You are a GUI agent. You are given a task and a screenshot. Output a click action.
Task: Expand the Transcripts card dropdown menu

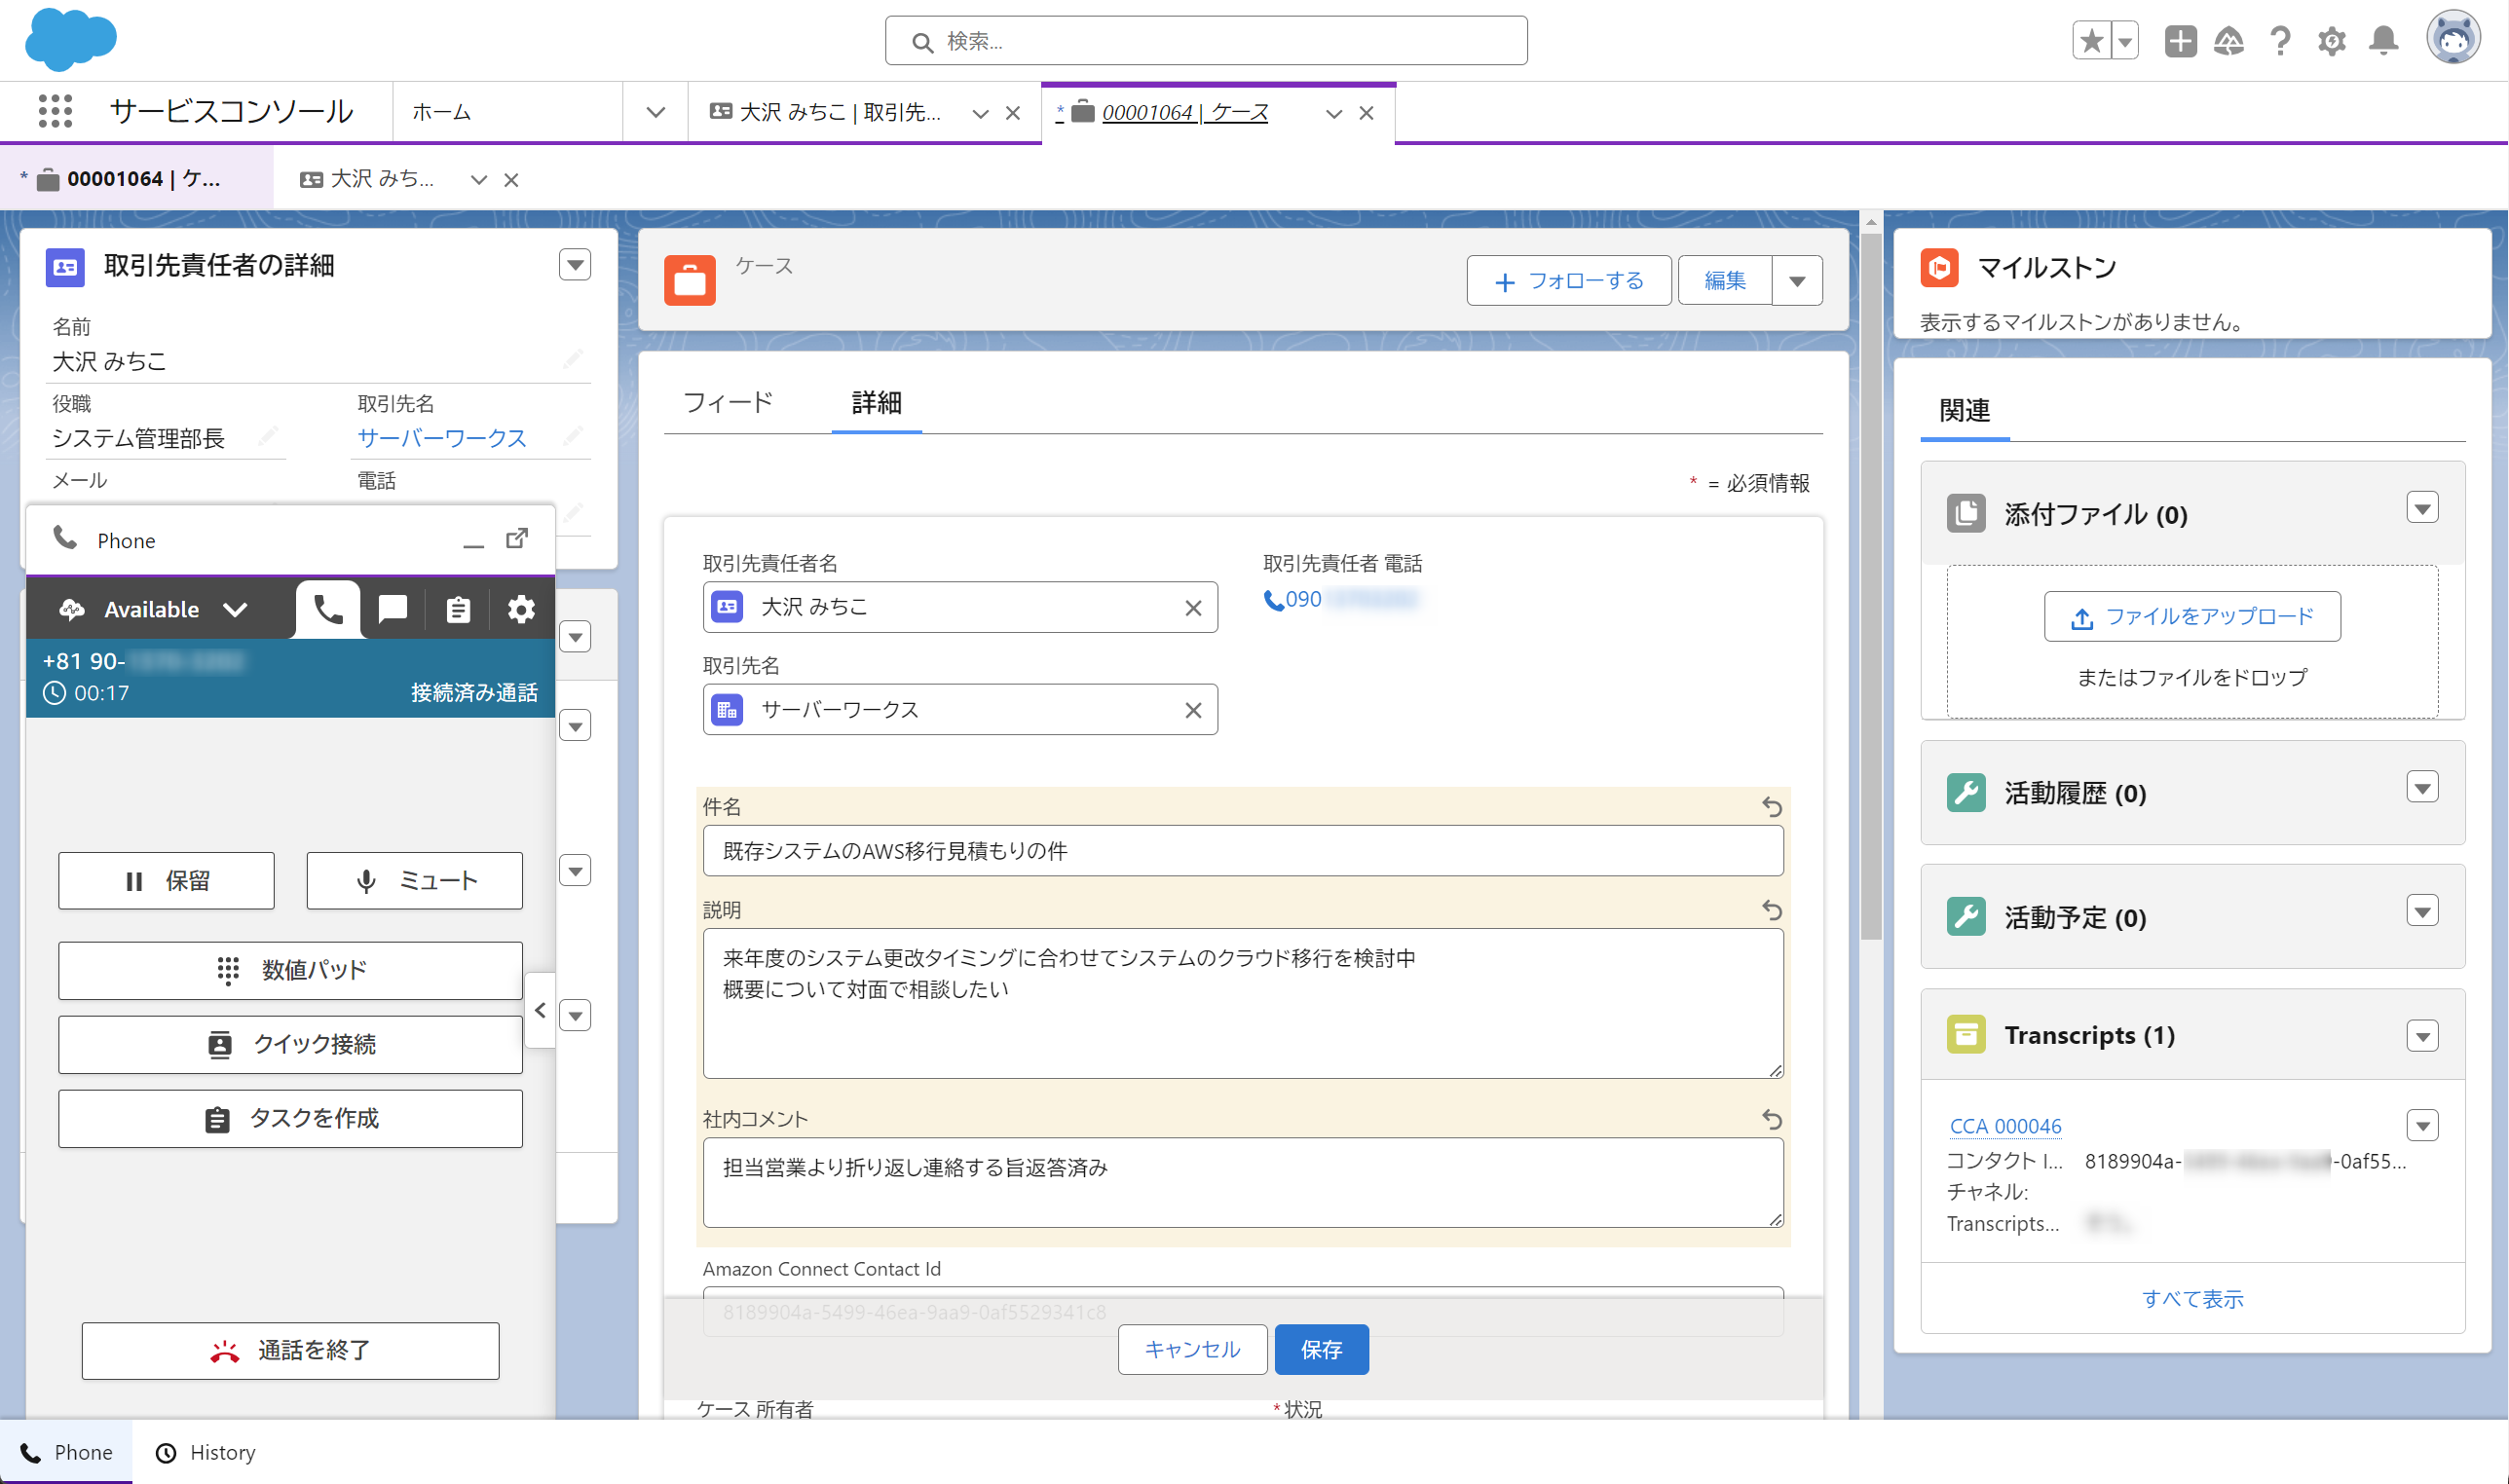(x=2422, y=1036)
